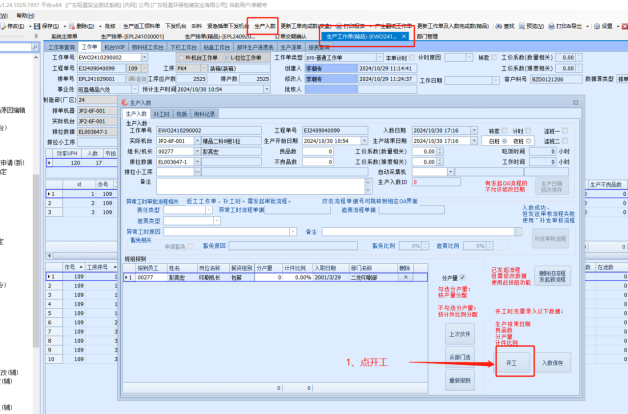Open the 生产开始日期 dropdown arrow
Viewport: 628px width, 414px height.
point(364,141)
